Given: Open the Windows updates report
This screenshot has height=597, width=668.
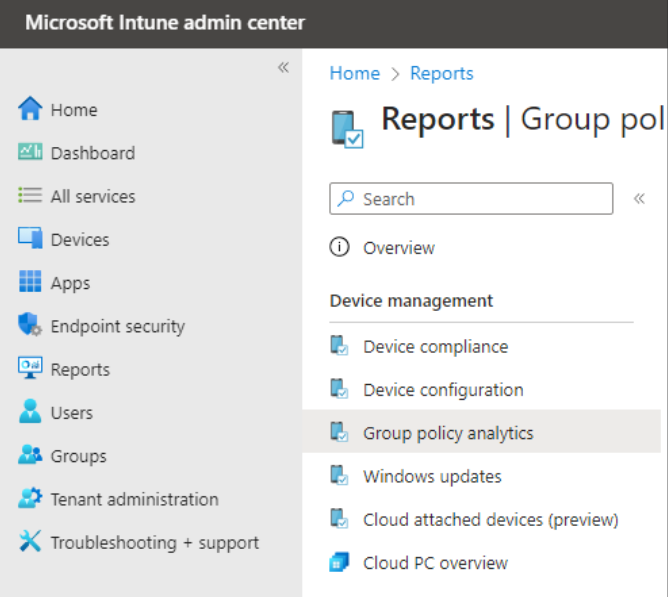Looking at the screenshot, I should tap(432, 476).
